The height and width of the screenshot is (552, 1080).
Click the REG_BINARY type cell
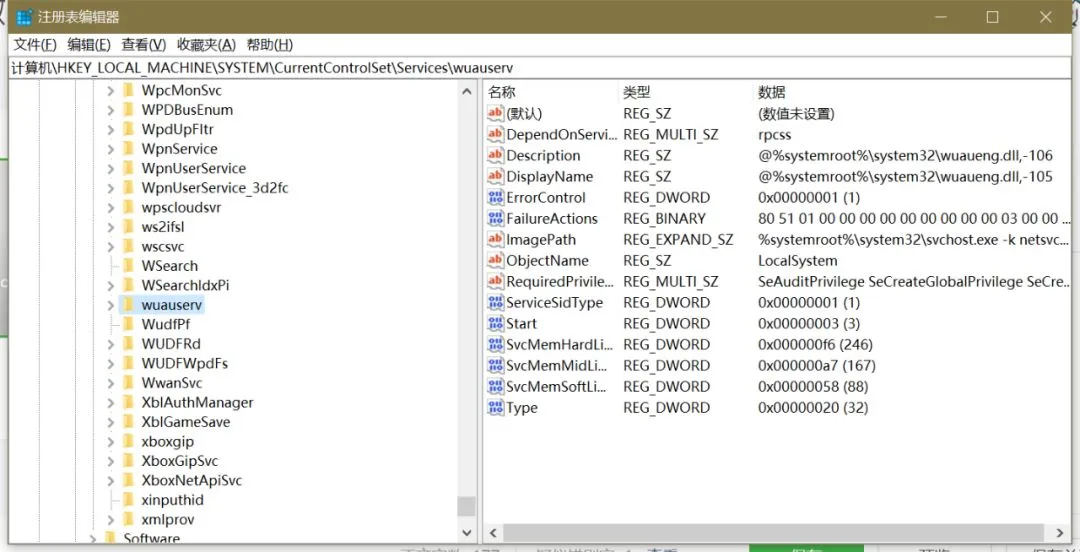(x=665, y=218)
